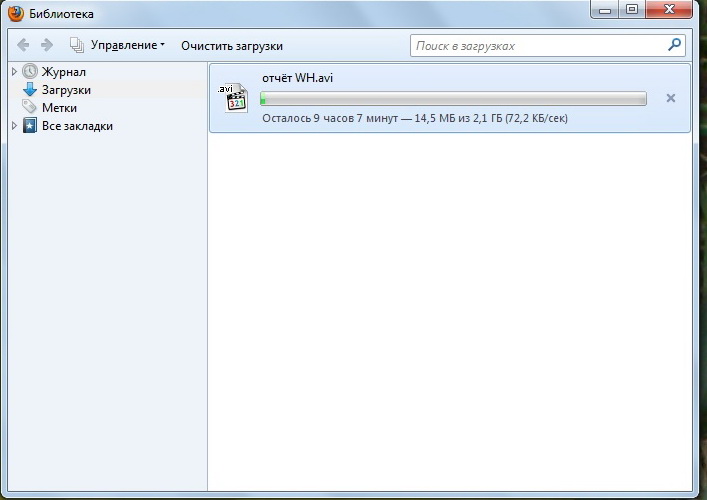Click the remaining time download status text

[x=415, y=118]
